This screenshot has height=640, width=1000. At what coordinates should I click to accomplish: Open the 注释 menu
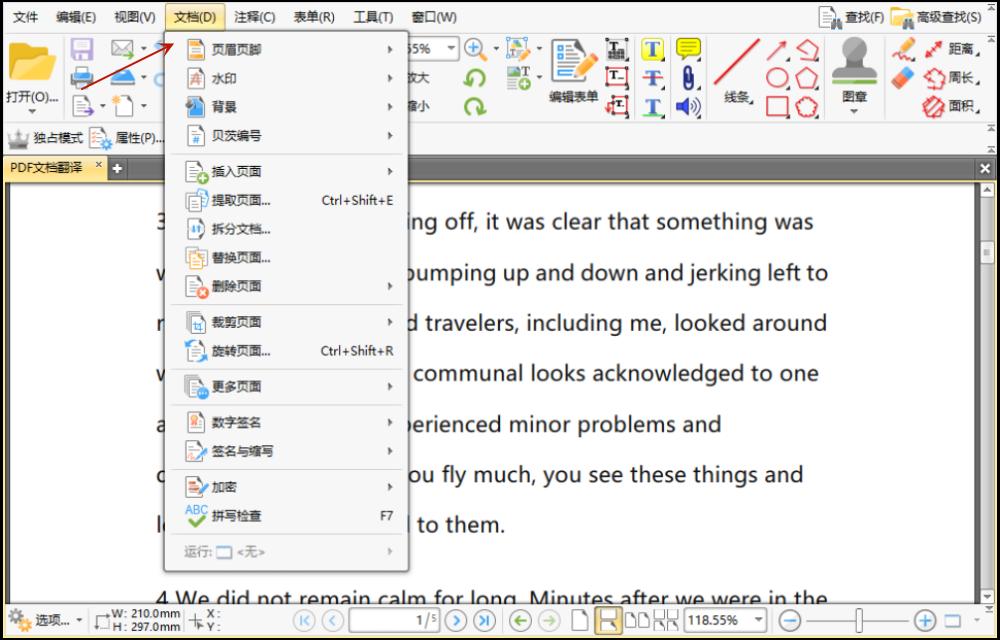[254, 17]
